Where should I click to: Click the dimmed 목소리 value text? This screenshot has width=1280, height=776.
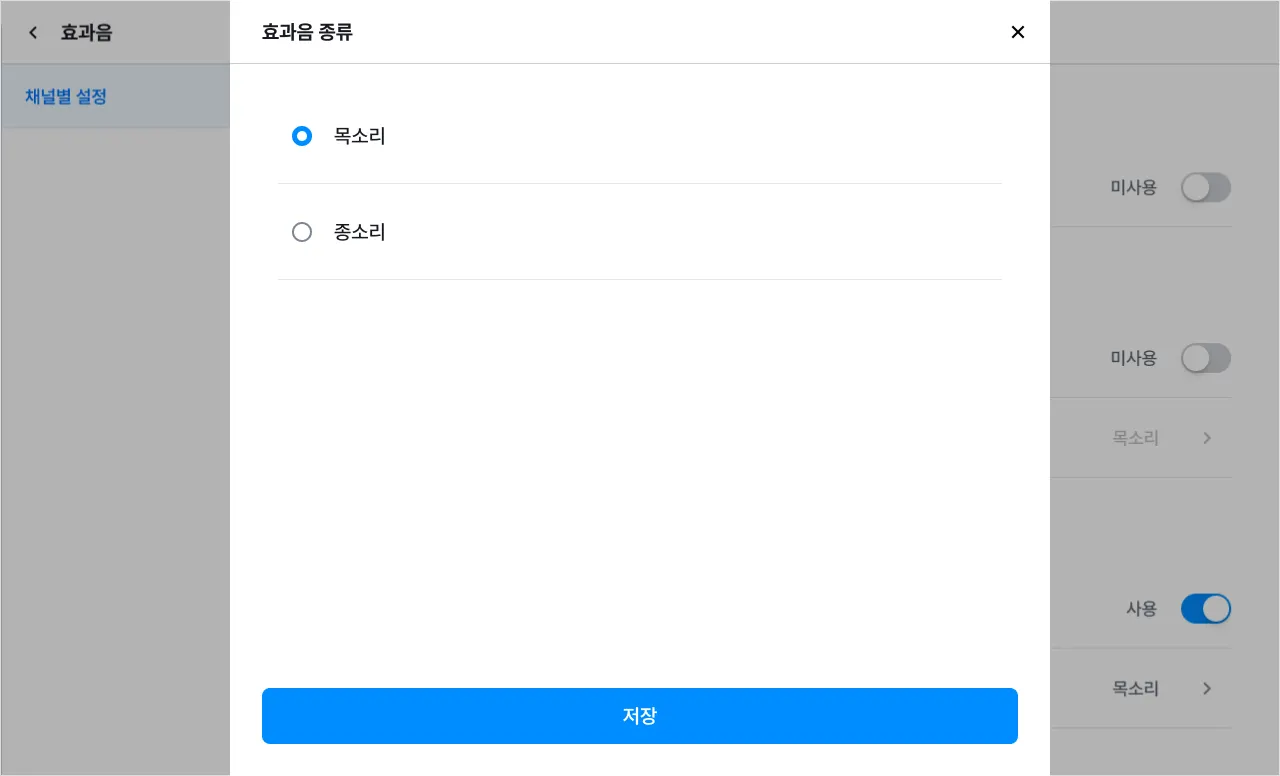tap(1135, 438)
